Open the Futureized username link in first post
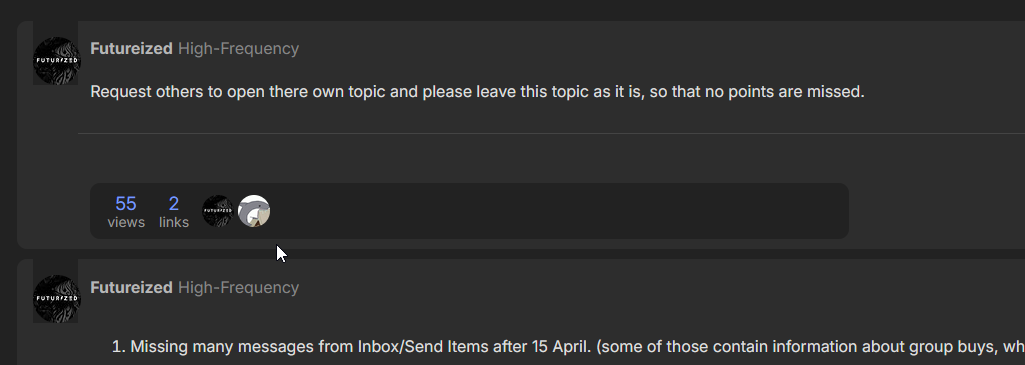The width and height of the screenshot is (1025, 365). (x=131, y=48)
